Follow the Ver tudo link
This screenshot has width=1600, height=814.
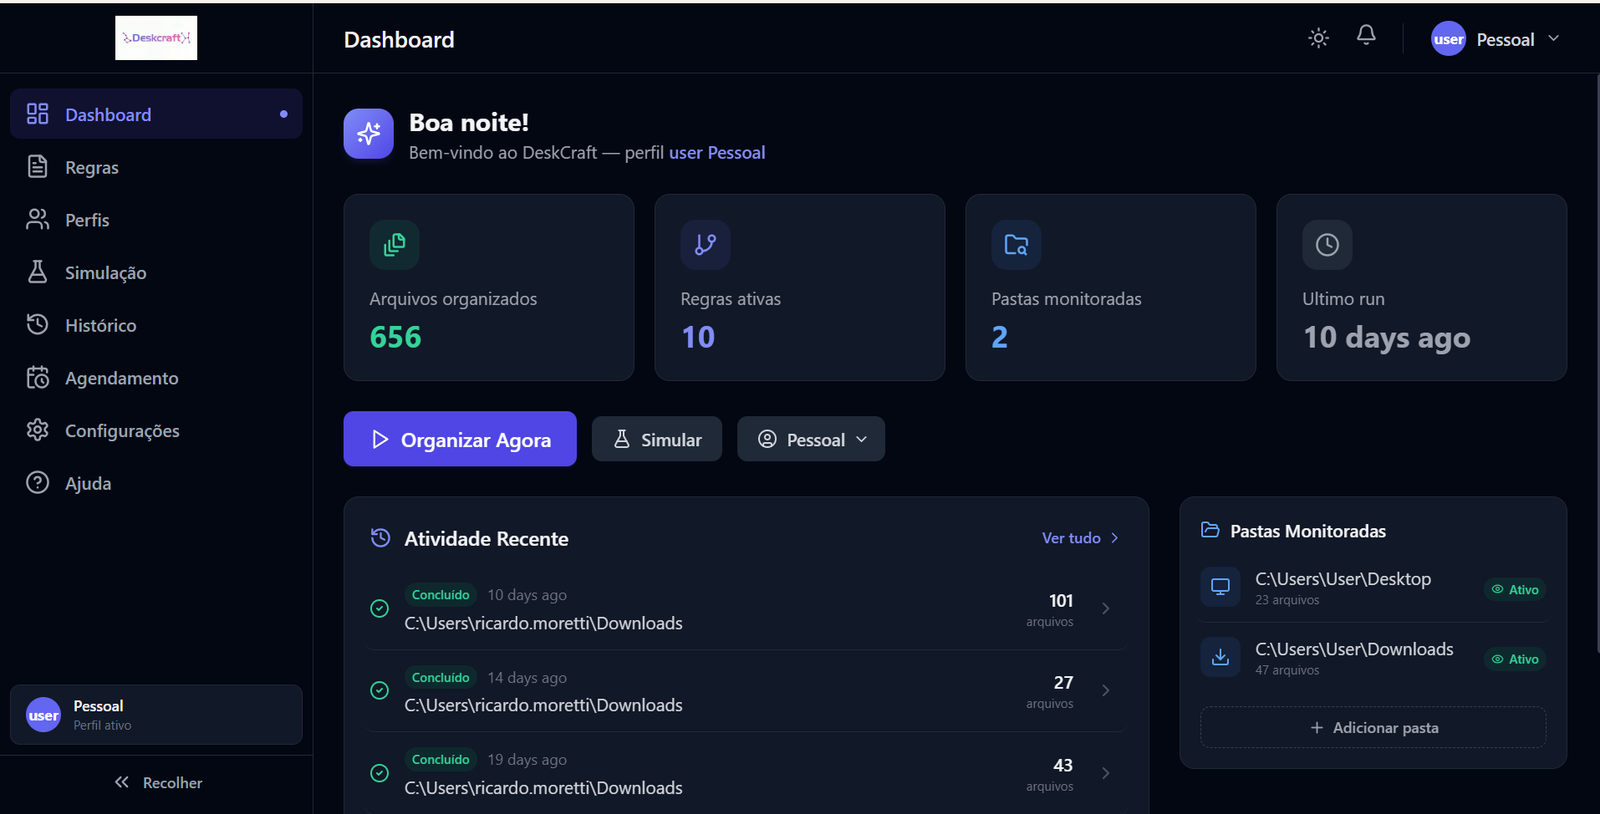pyautogui.click(x=1080, y=538)
